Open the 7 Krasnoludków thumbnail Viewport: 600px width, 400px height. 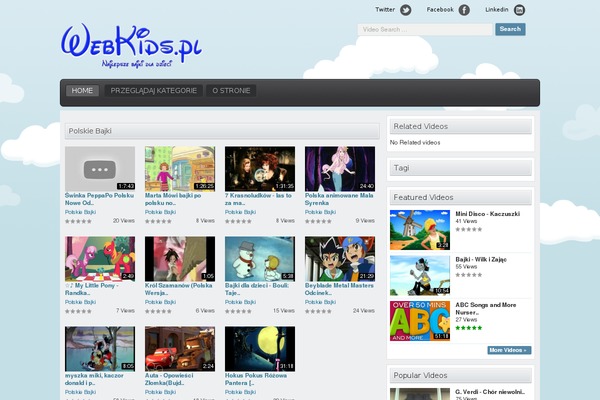(260, 168)
